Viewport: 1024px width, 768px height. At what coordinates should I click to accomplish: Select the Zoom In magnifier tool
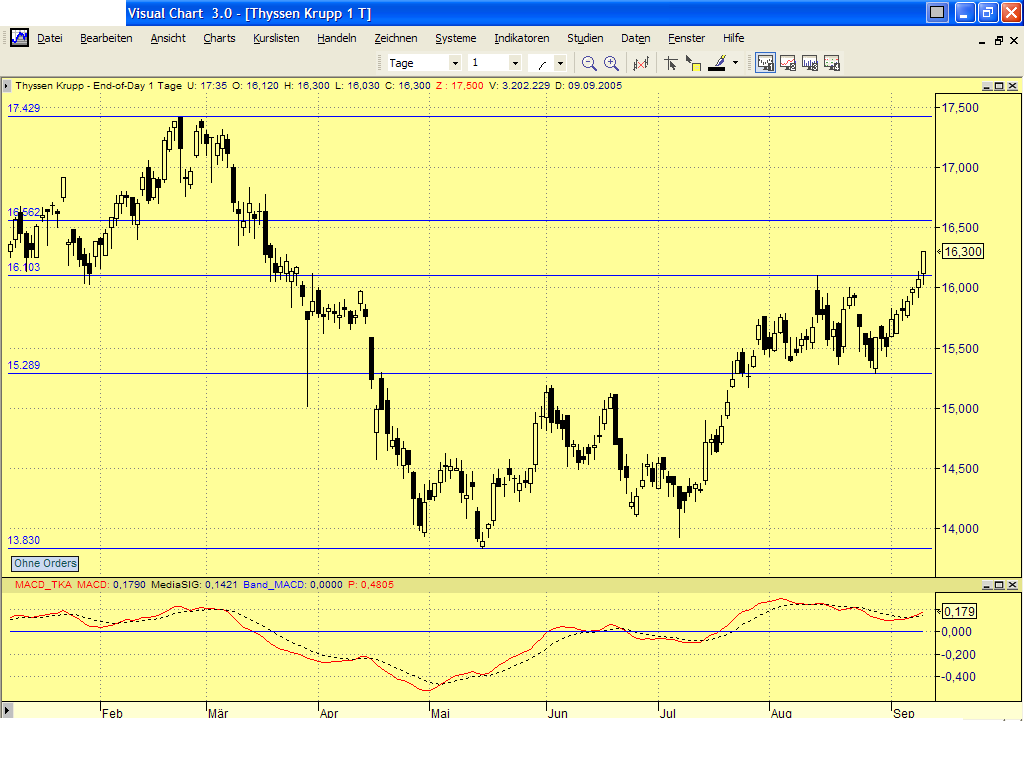pos(611,62)
